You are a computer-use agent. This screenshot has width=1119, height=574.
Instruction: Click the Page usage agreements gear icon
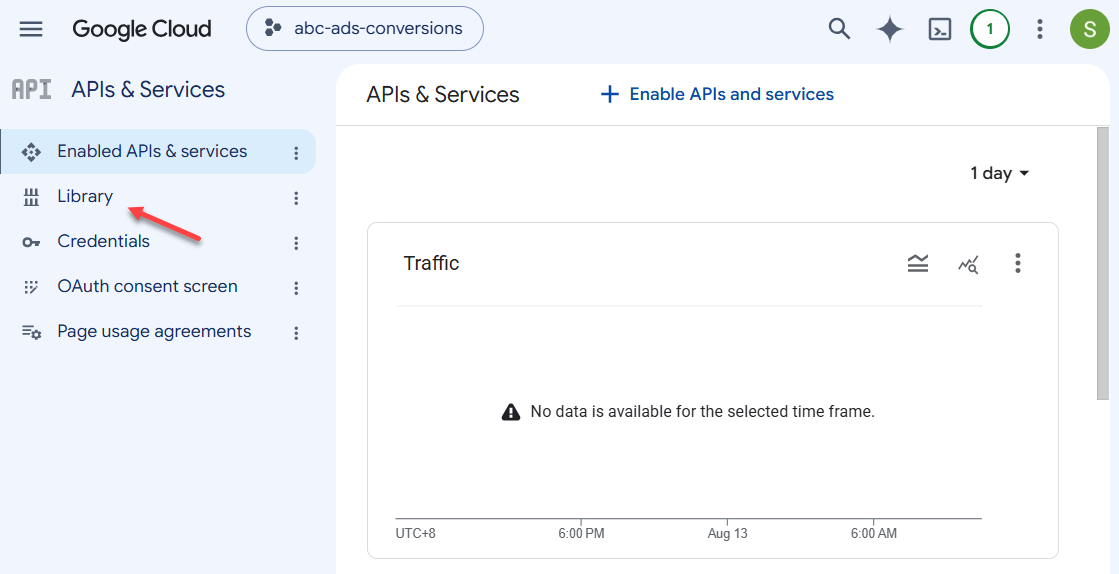coord(31,332)
